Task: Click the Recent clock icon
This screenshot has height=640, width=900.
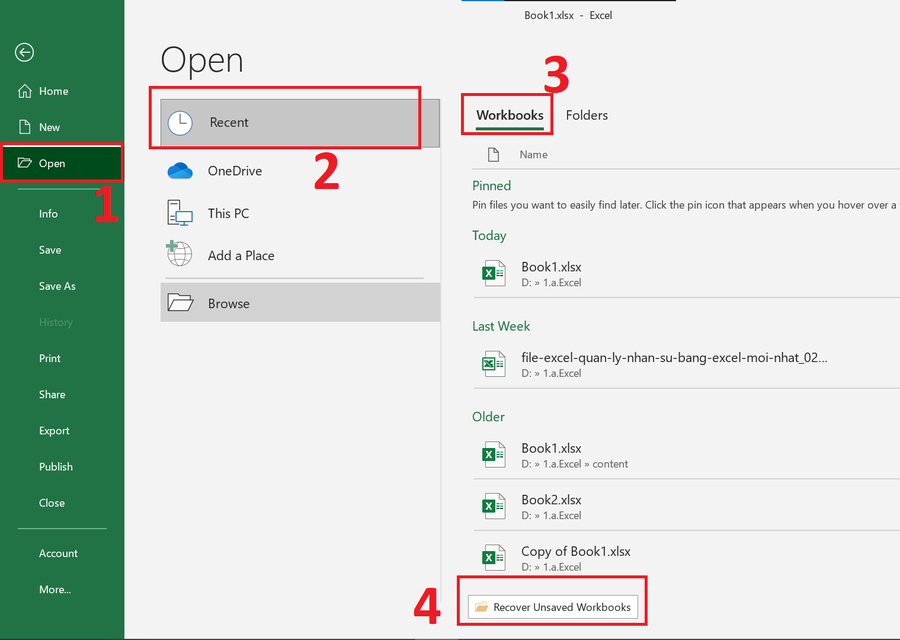Action: pos(180,123)
